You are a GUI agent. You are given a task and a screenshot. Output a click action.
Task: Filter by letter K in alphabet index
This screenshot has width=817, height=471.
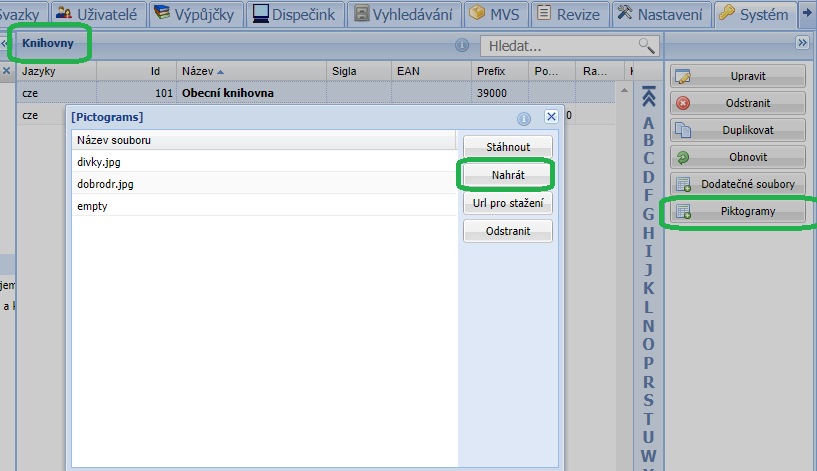click(x=648, y=288)
